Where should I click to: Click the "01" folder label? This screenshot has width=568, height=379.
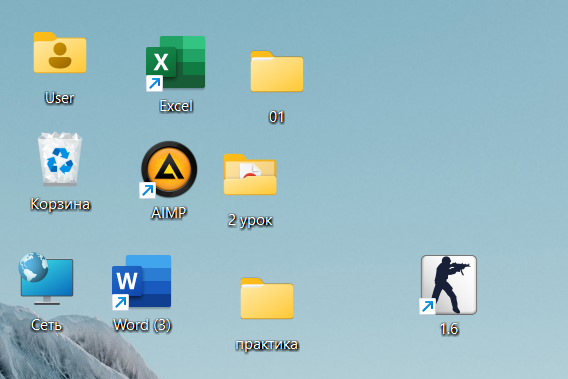click(277, 117)
